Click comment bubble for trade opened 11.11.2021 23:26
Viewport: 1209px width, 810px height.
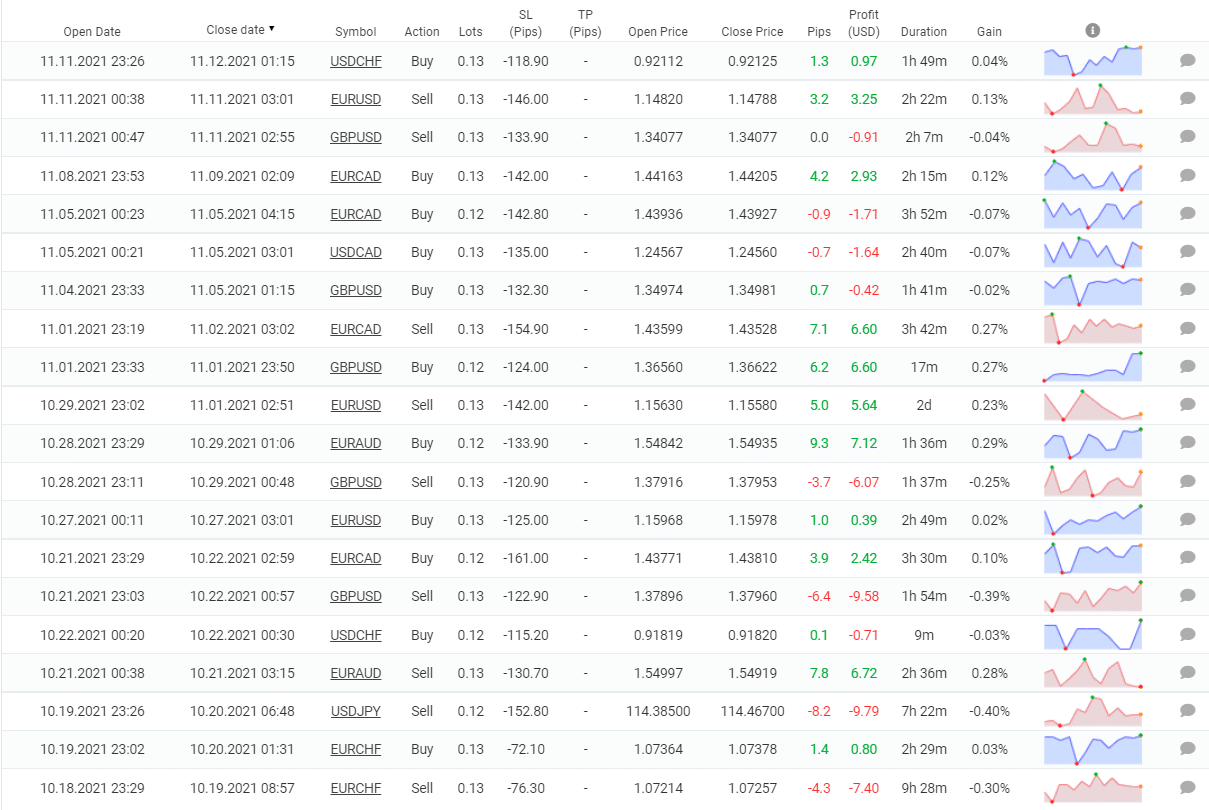[1187, 61]
